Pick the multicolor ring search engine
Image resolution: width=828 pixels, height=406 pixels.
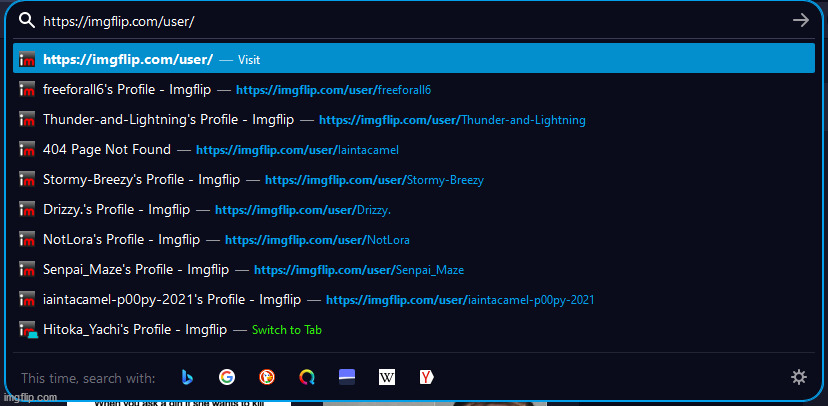click(307, 377)
